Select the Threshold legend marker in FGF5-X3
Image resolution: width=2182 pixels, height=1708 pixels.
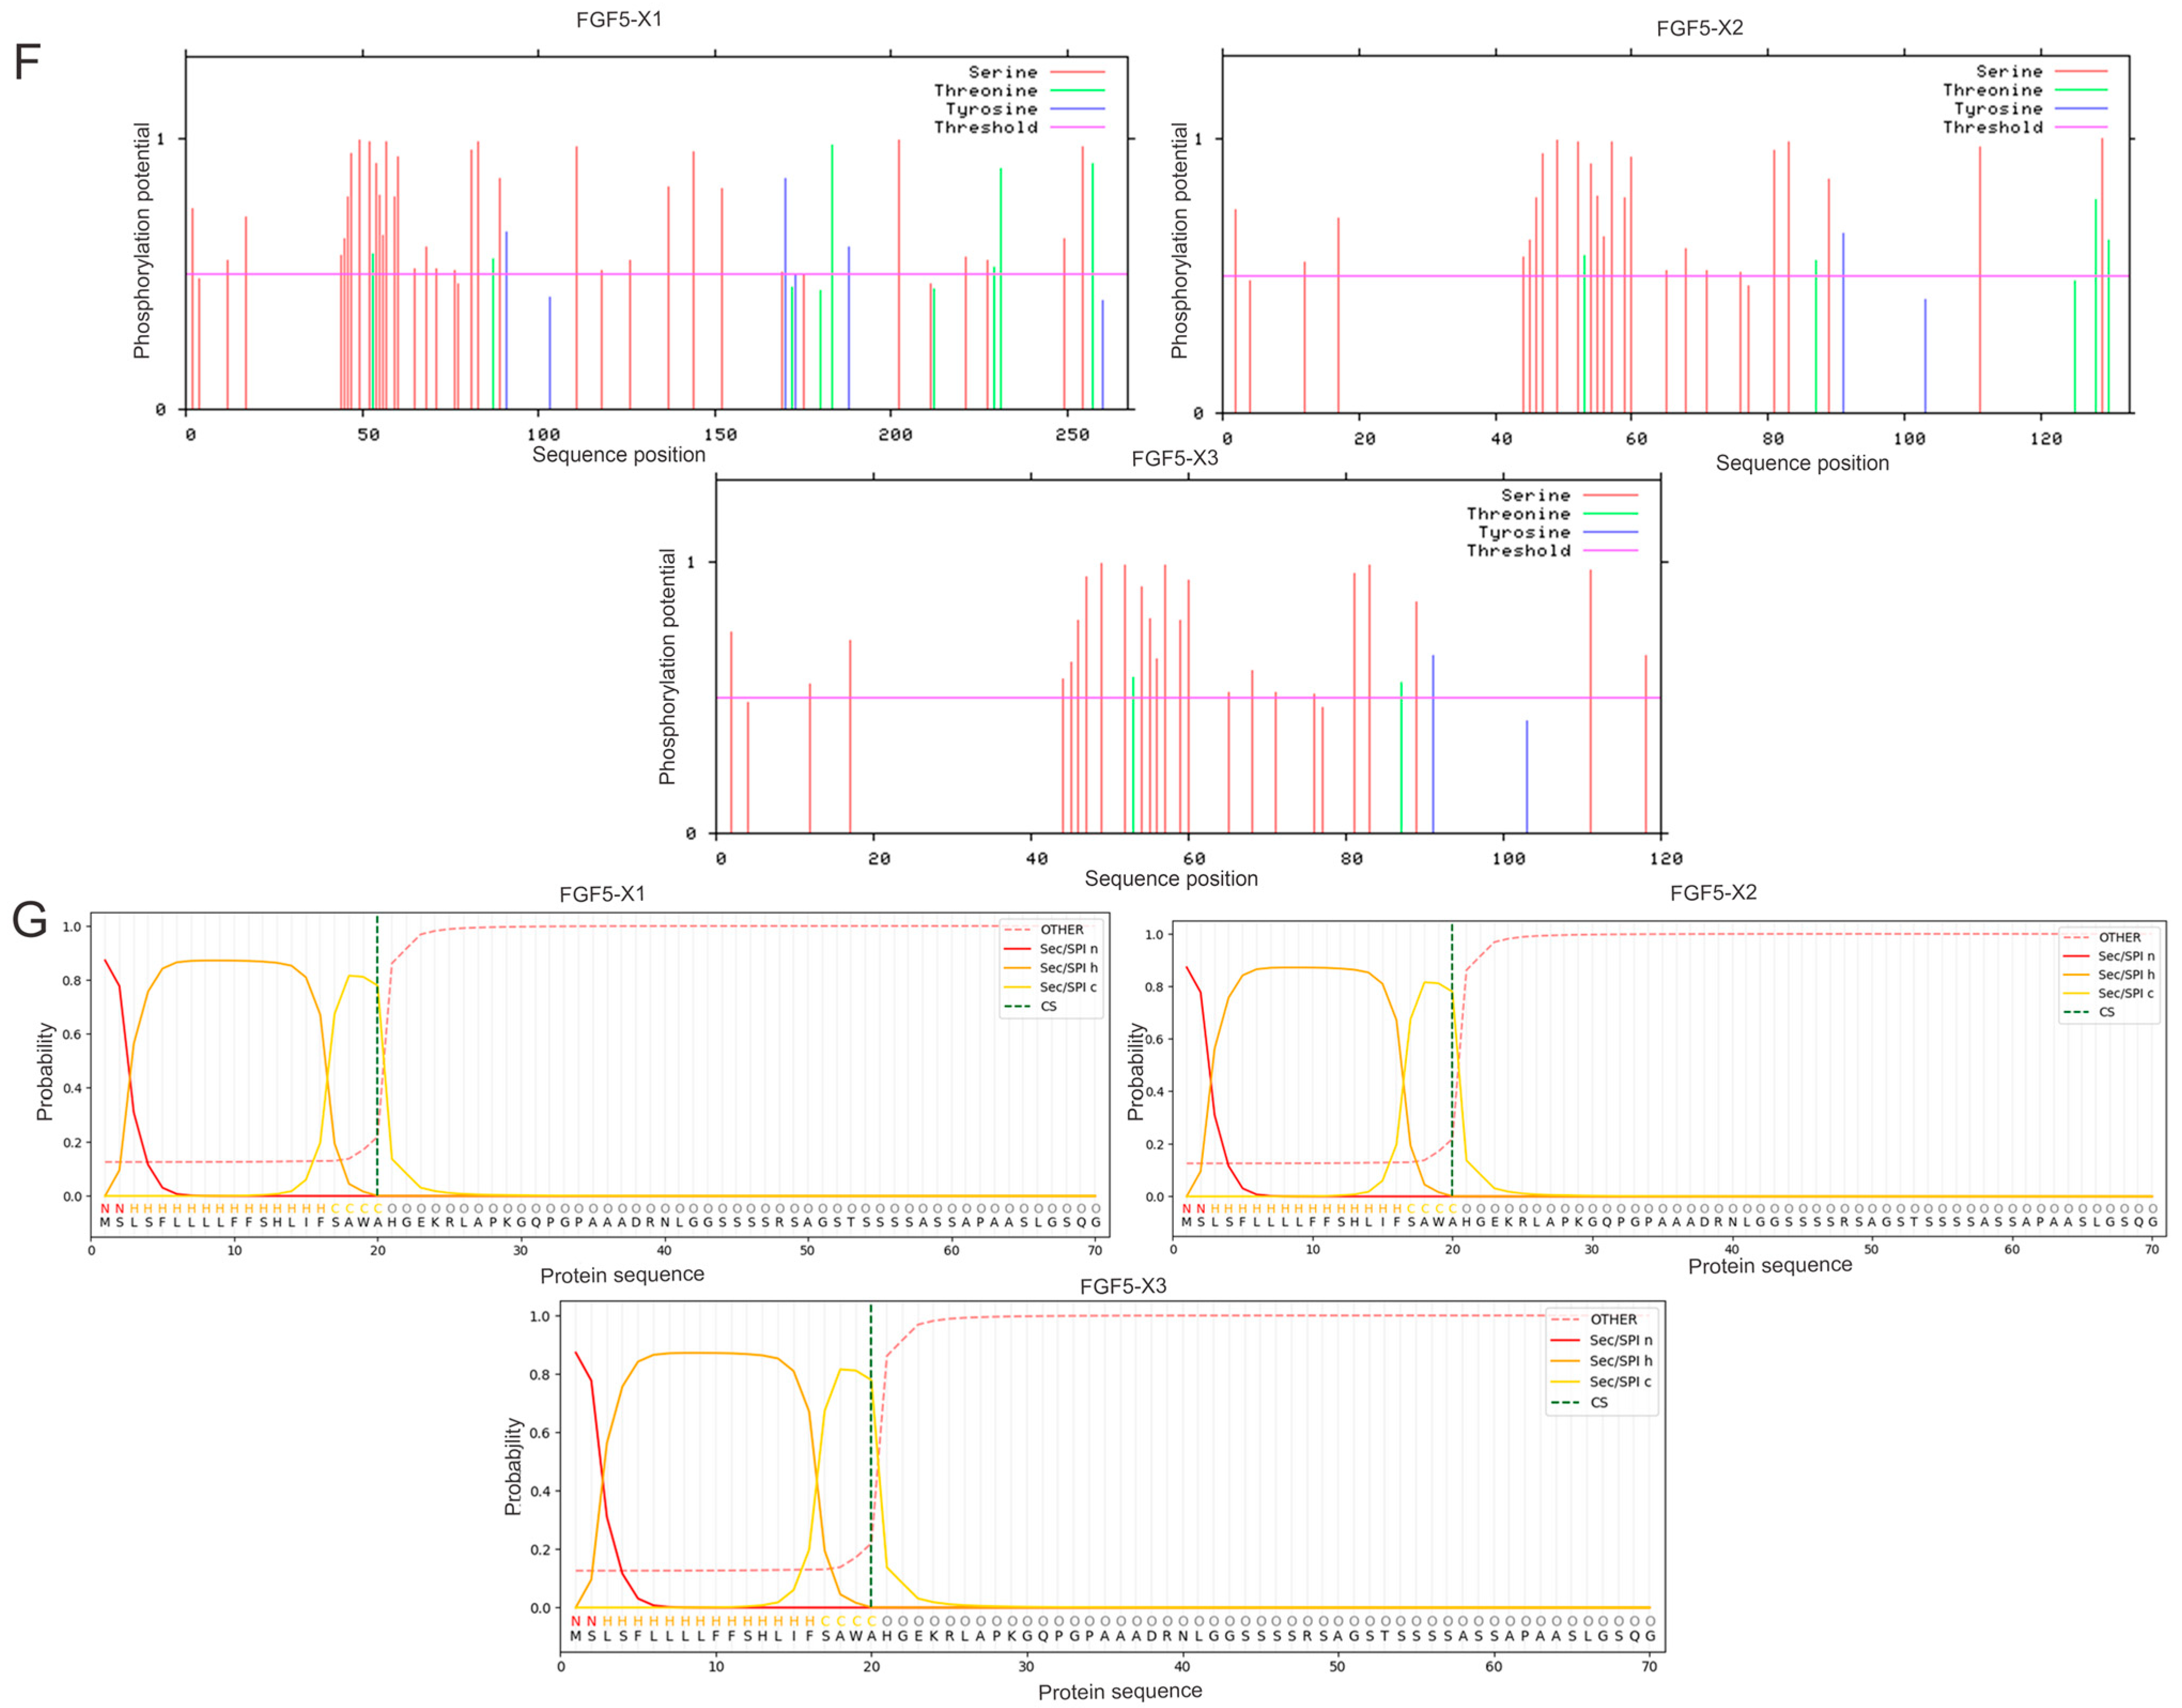(1610, 551)
